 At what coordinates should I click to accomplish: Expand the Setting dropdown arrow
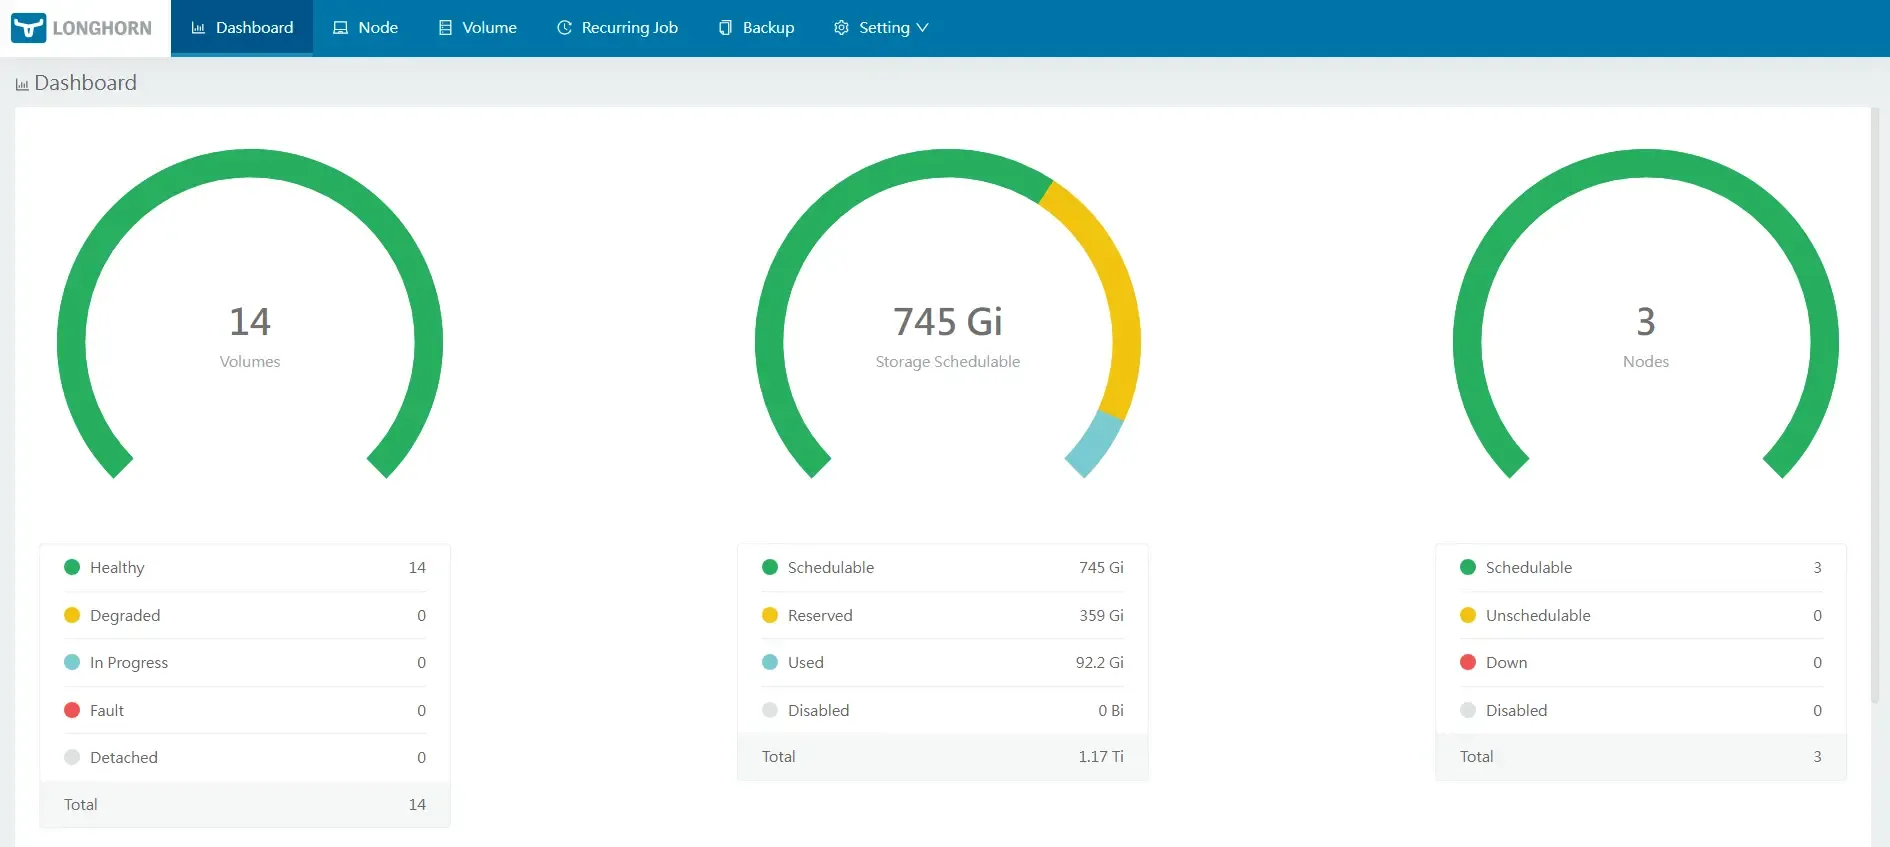tap(922, 28)
